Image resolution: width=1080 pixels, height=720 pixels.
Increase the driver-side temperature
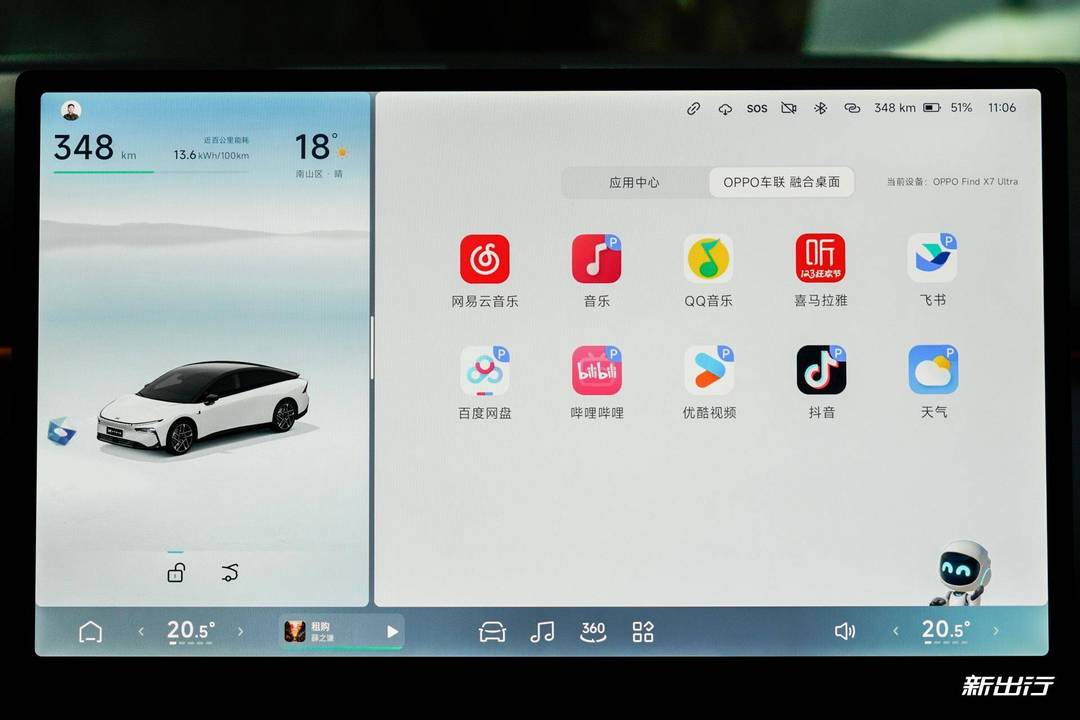pyautogui.click(x=240, y=631)
